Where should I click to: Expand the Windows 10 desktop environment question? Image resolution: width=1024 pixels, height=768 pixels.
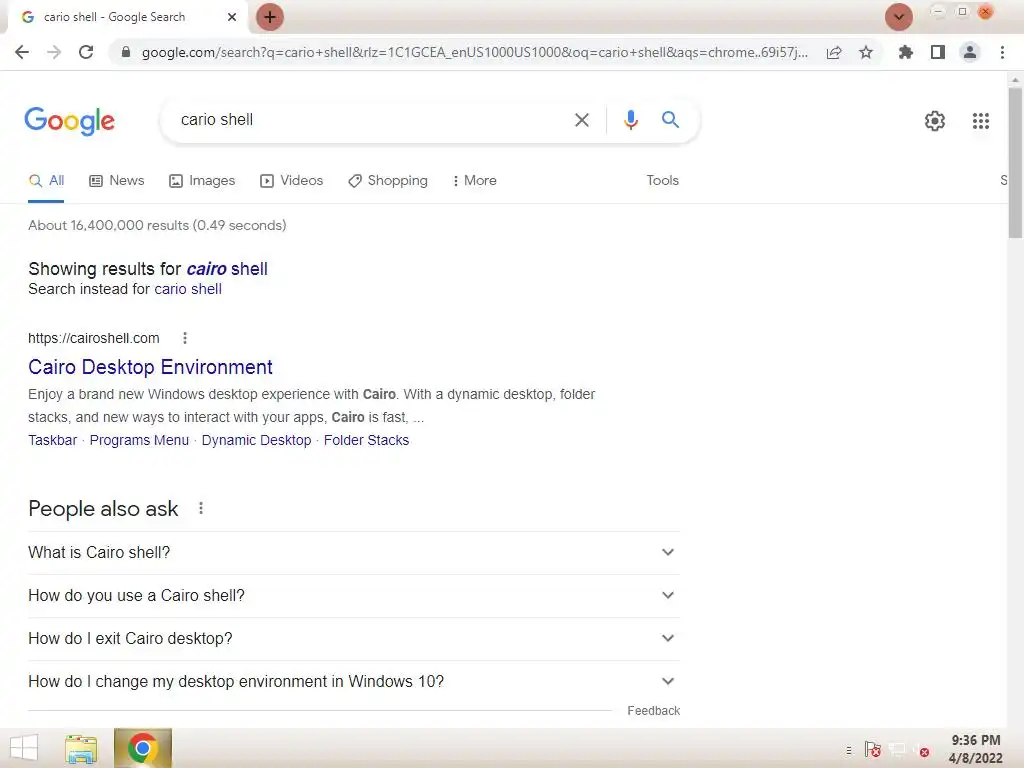[x=353, y=682]
